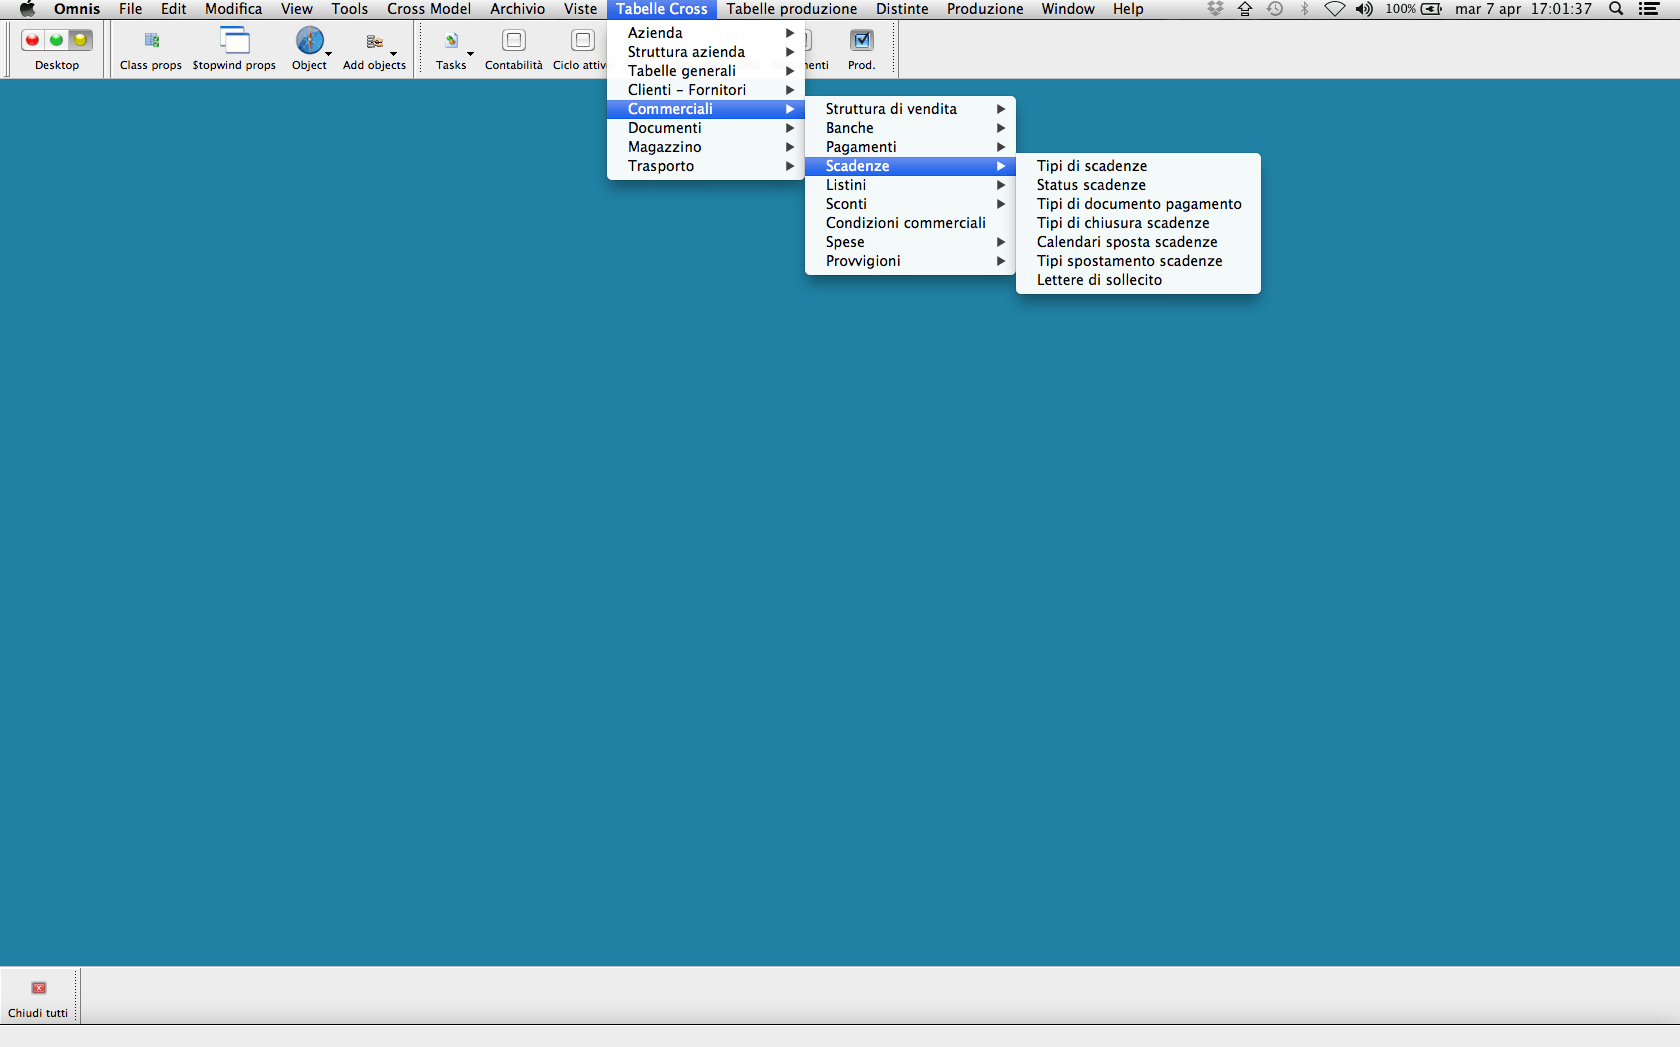Image resolution: width=1680 pixels, height=1047 pixels.
Task: Open the Tabelle produzione menu
Action: 791,9
